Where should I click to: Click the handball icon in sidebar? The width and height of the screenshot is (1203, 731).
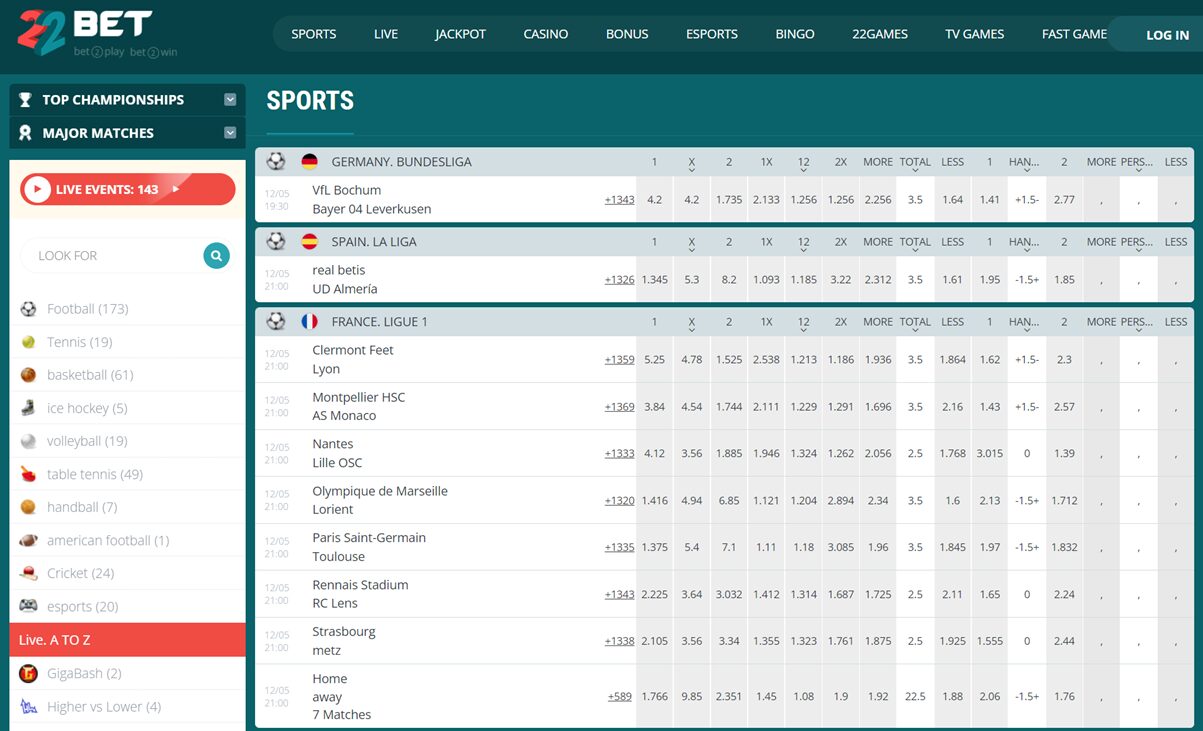pos(28,507)
